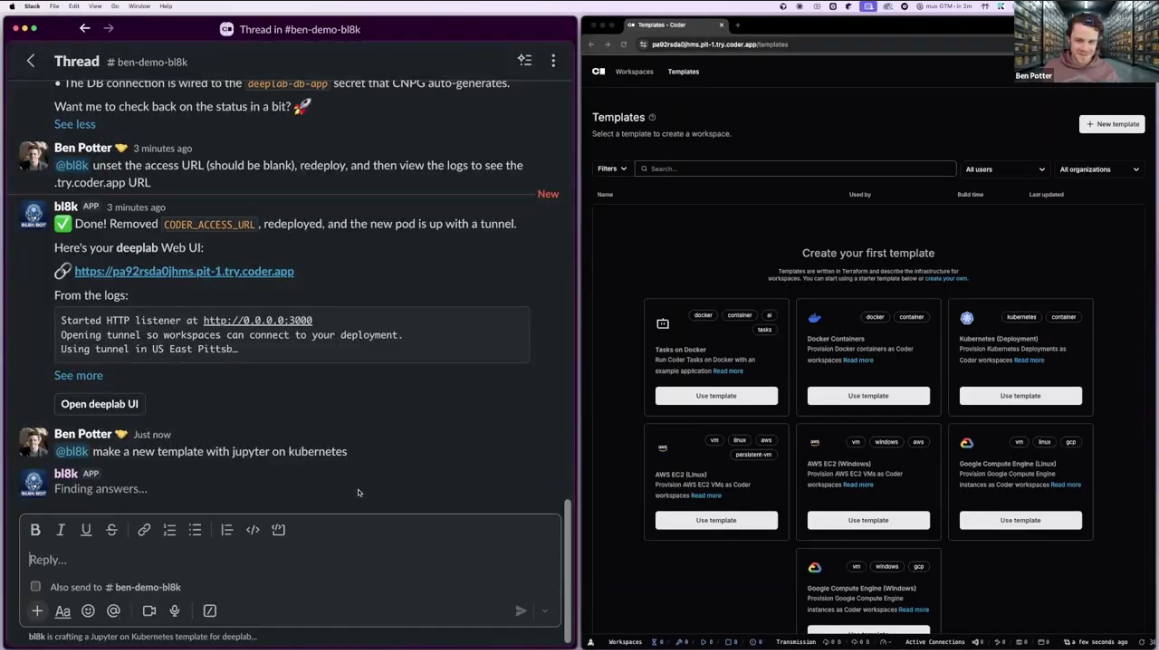The height and width of the screenshot is (650, 1159).
Task: Open the Slack Edit menu
Action: [74, 6]
